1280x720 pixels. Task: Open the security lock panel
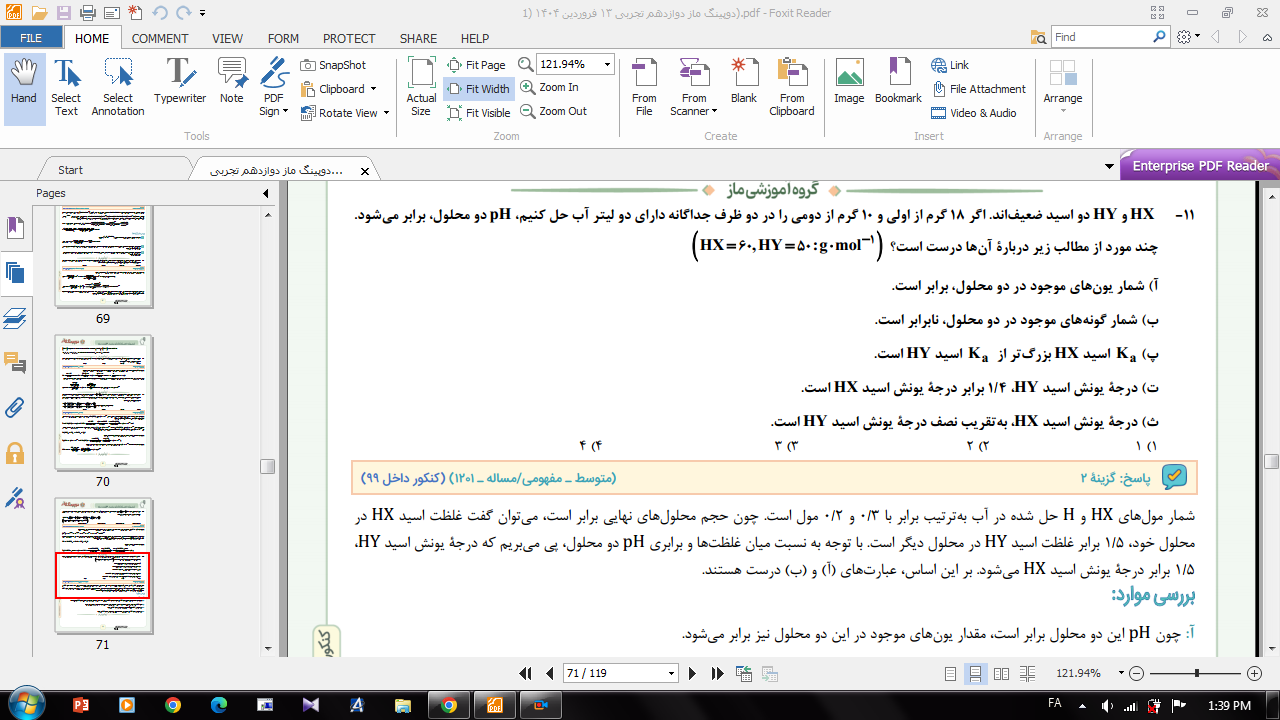pos(15,453)
